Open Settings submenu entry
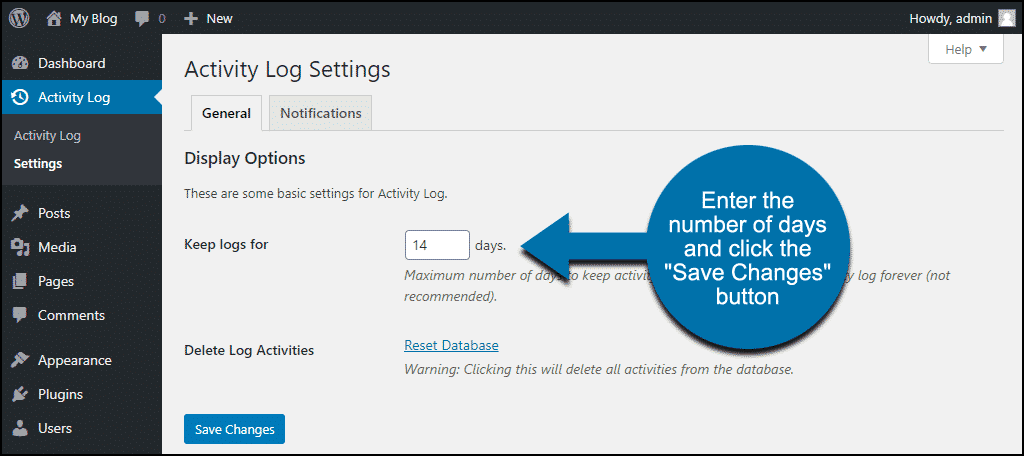This screenshot has width=1024, height=456. tap(38, 163)
